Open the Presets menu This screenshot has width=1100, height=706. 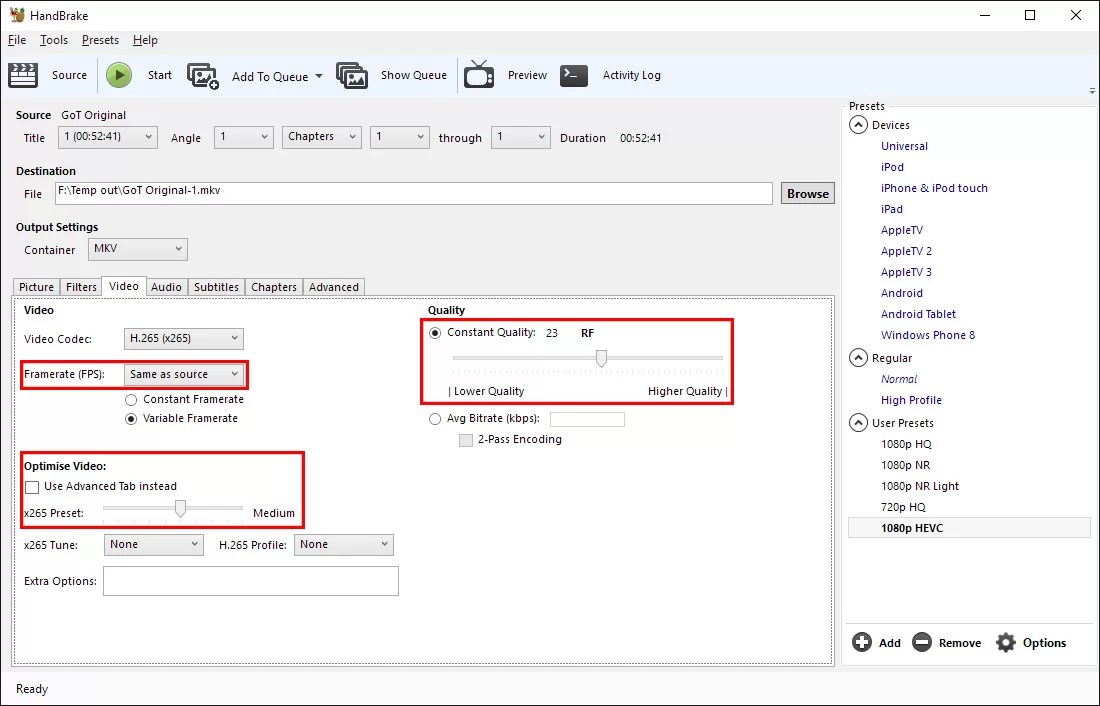100,40
